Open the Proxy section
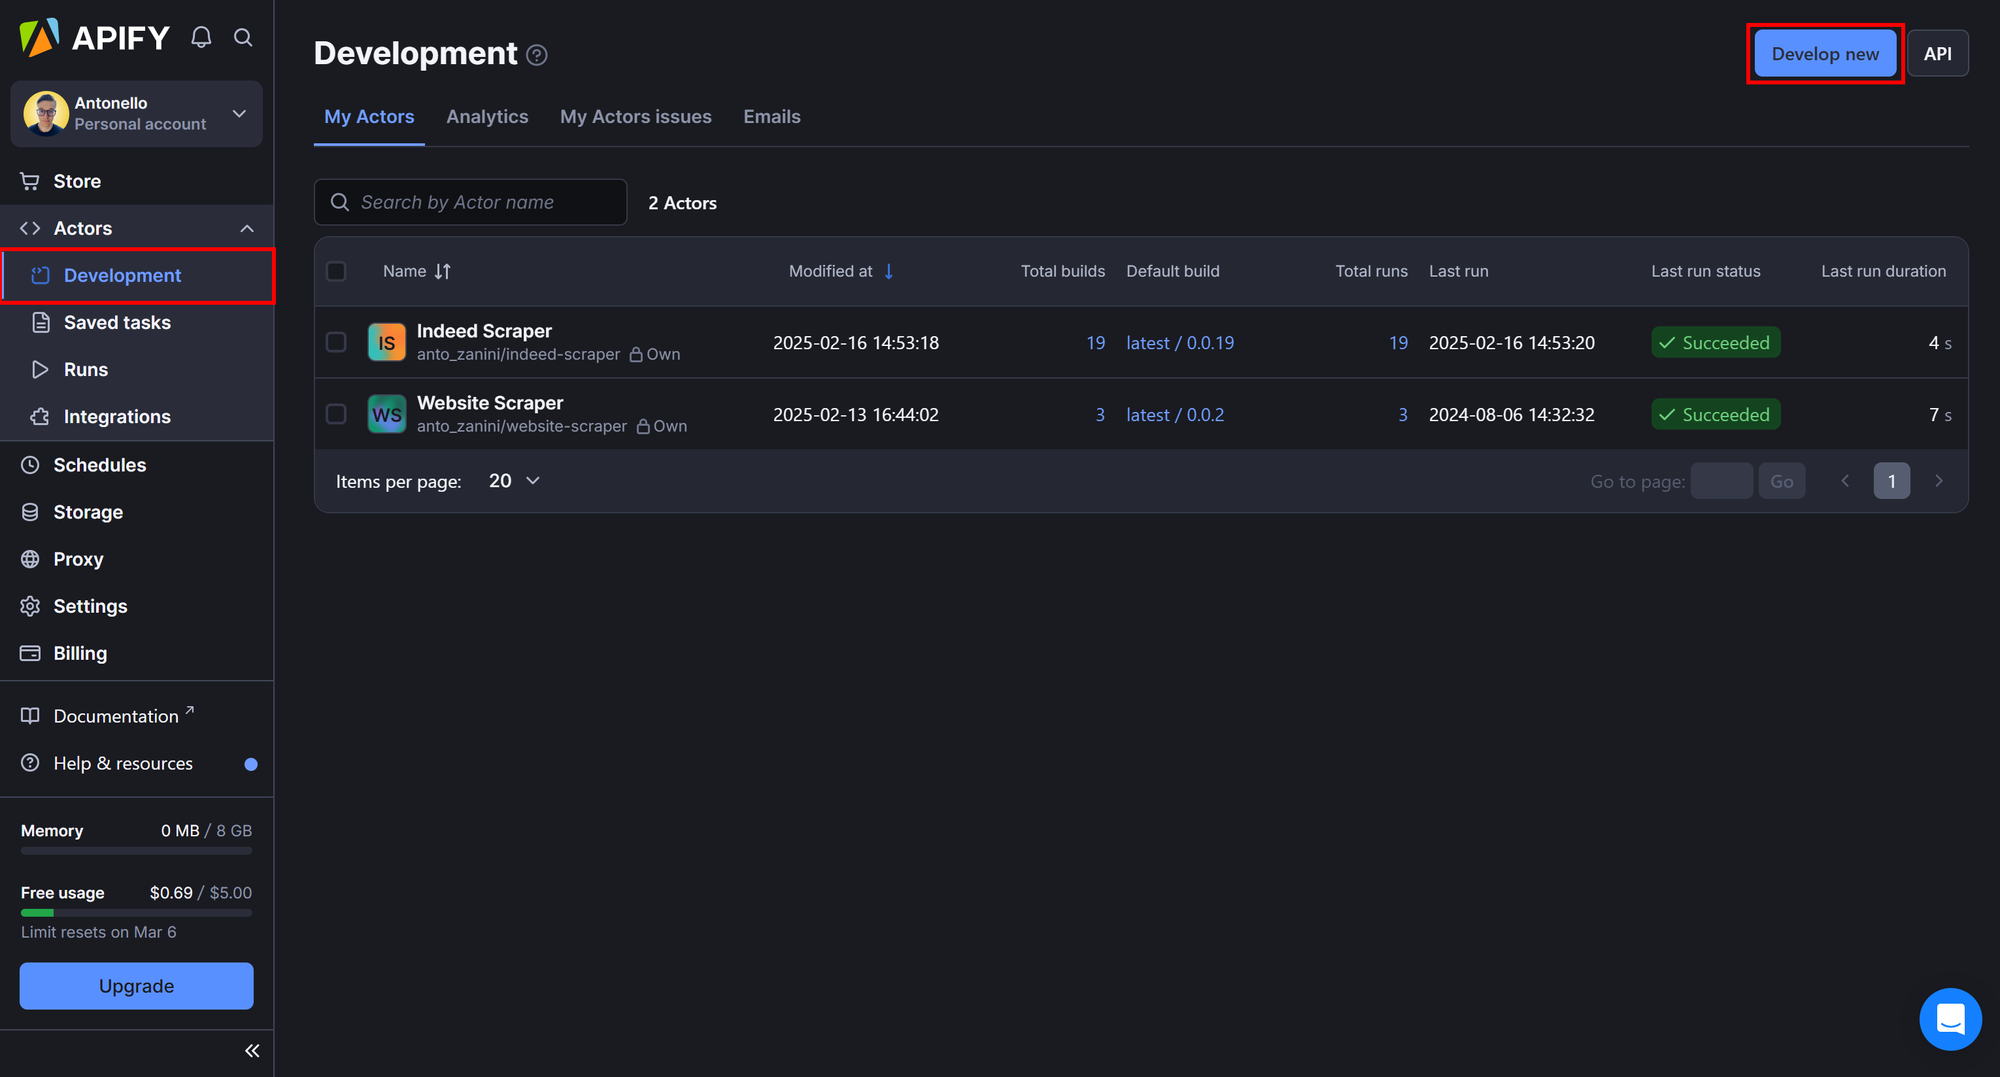The width and height of the screenshot is (2000, 1077). point(78,558)
